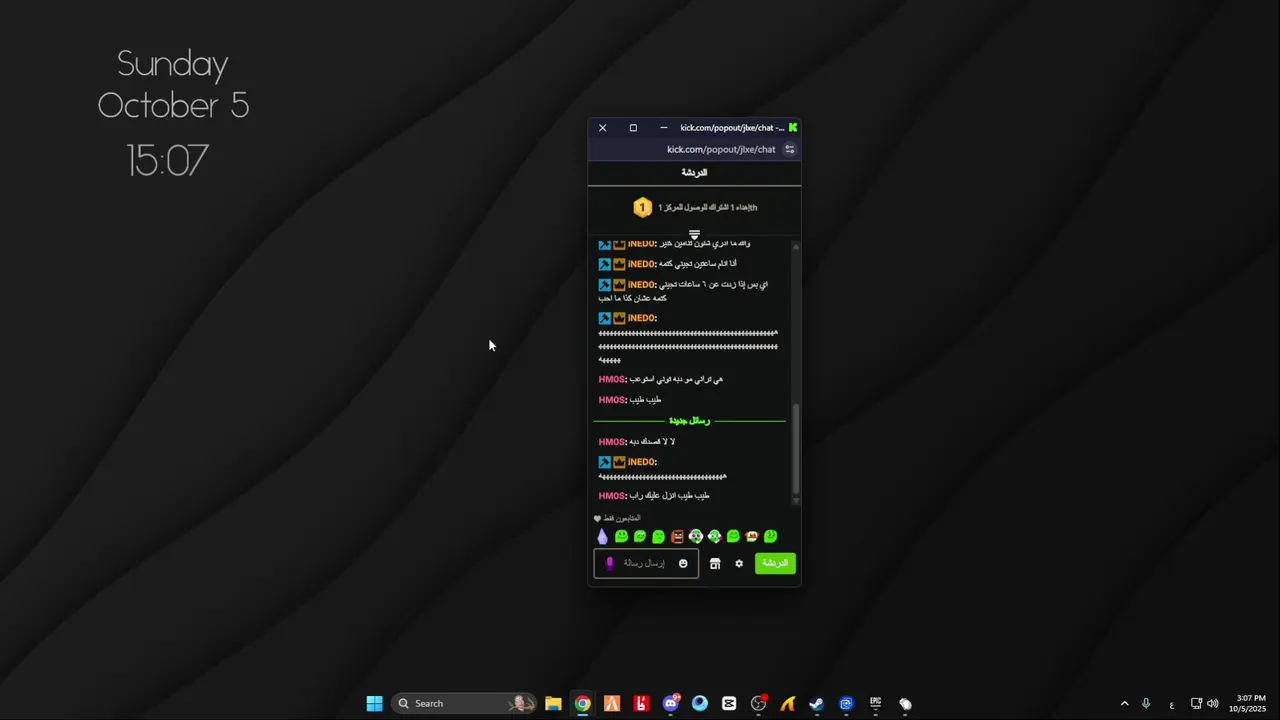Click the chat scrollbar up arrow
Viewport: 1280px width, 720px height.
click(x=796, y=245)
